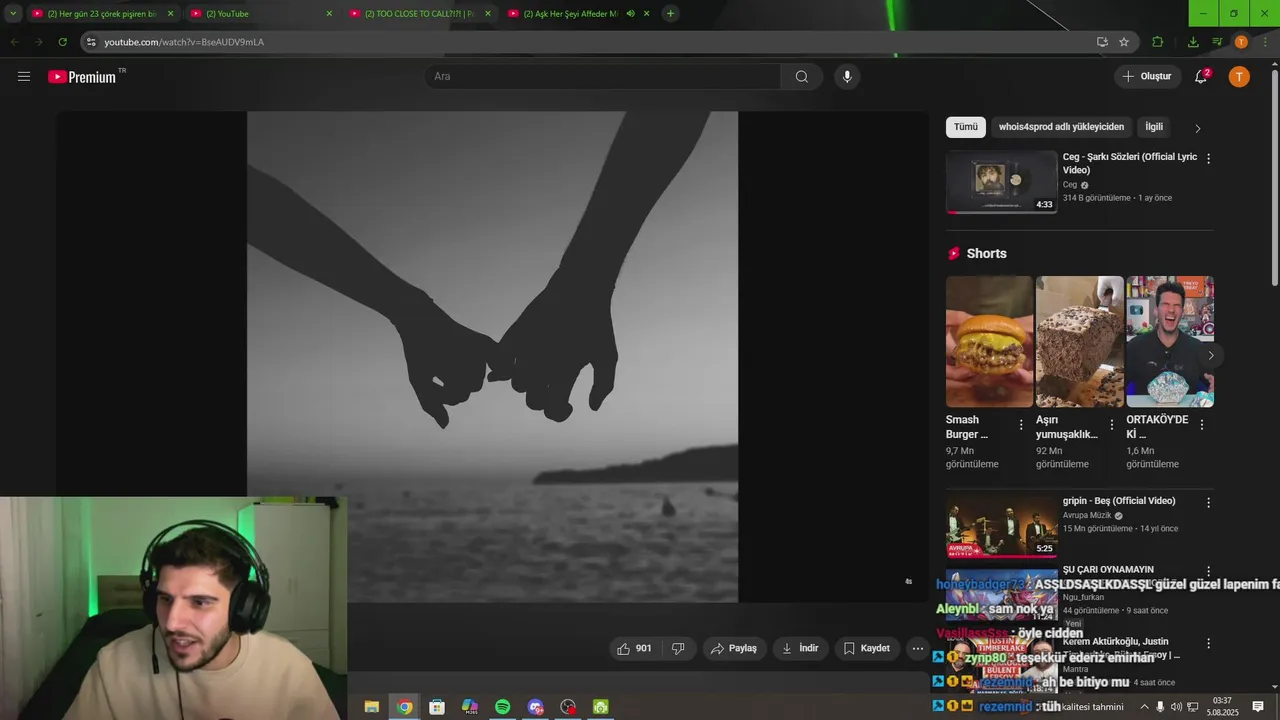Open Smash Burger short thumbnail
The height and width of the screenshot is (720, 1280).
pos(989,342)
